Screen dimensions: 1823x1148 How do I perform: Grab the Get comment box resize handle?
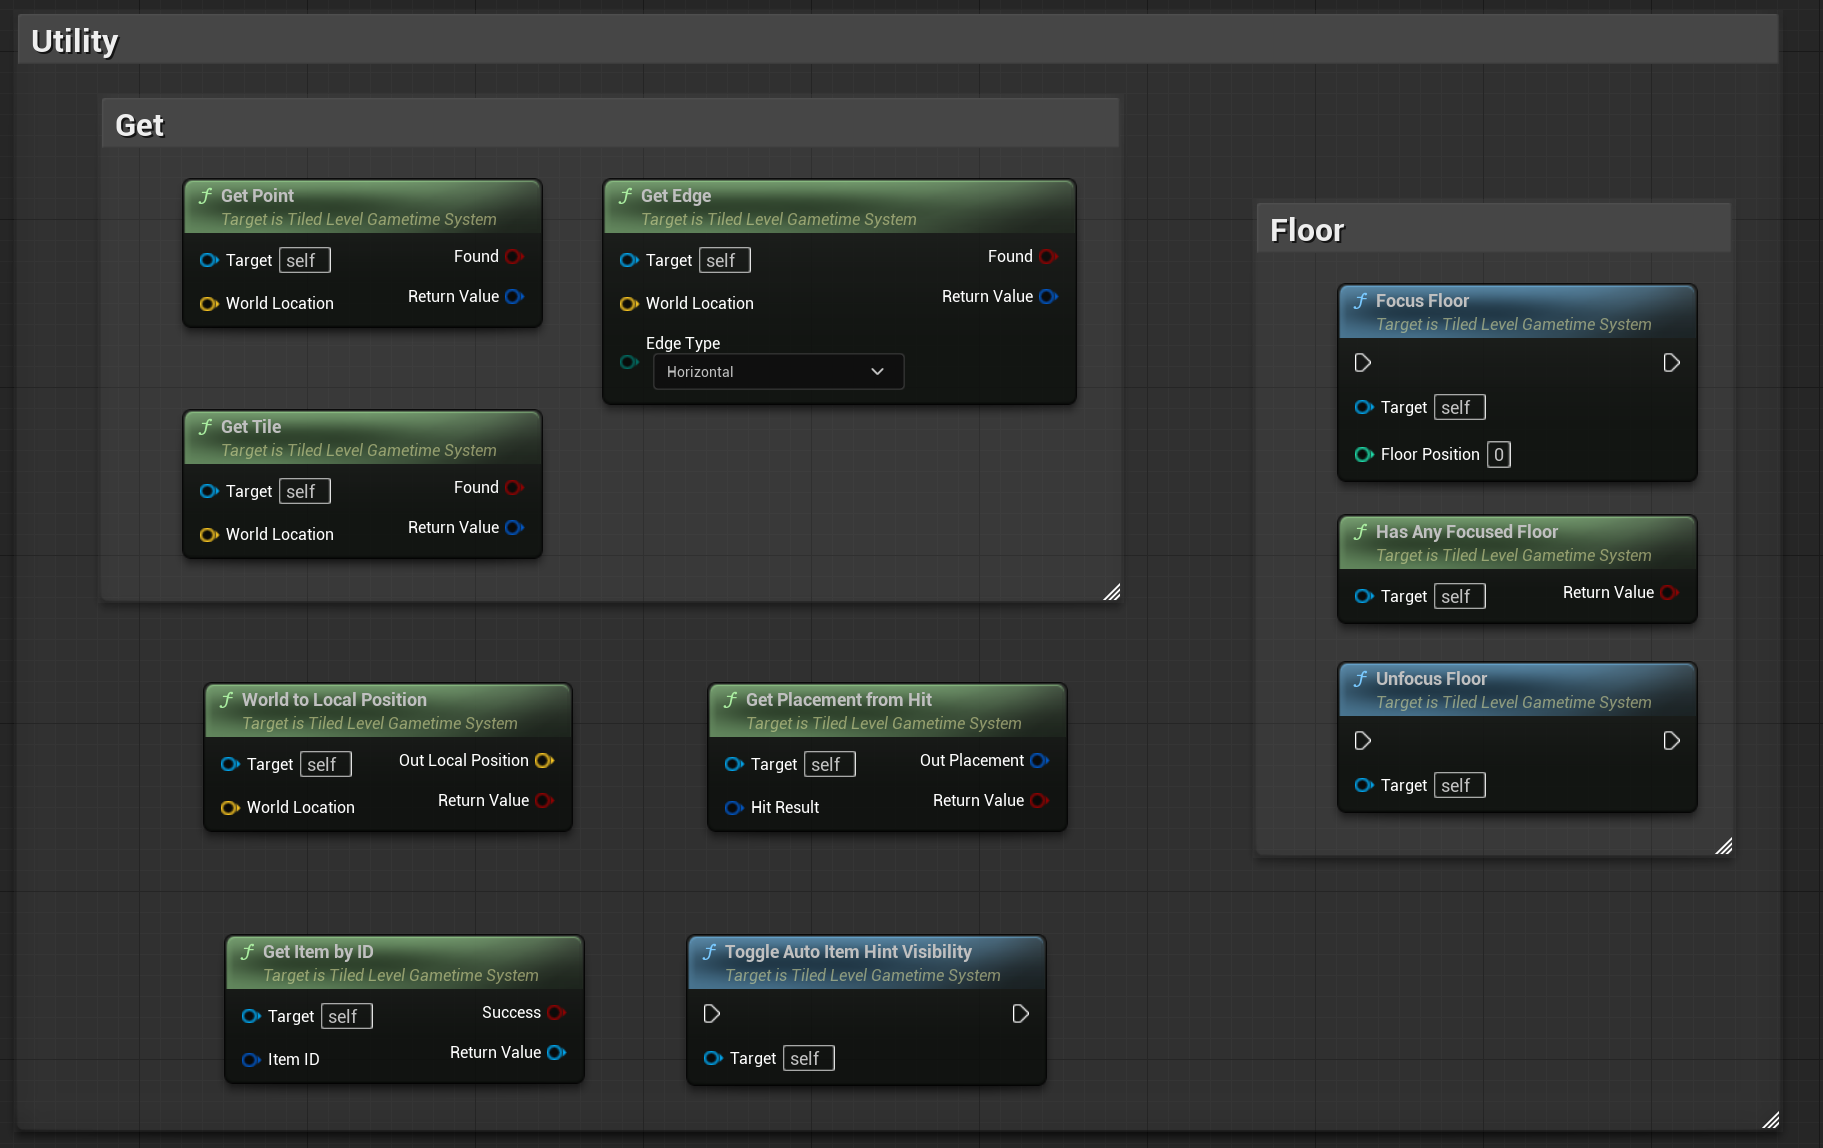tap(1111, 592)
